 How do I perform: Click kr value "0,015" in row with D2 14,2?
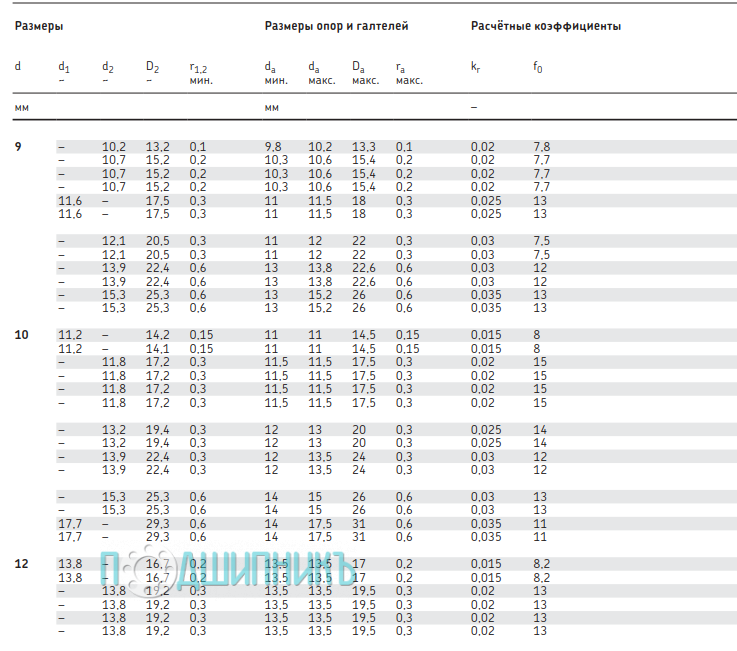[x=486, y=335]
